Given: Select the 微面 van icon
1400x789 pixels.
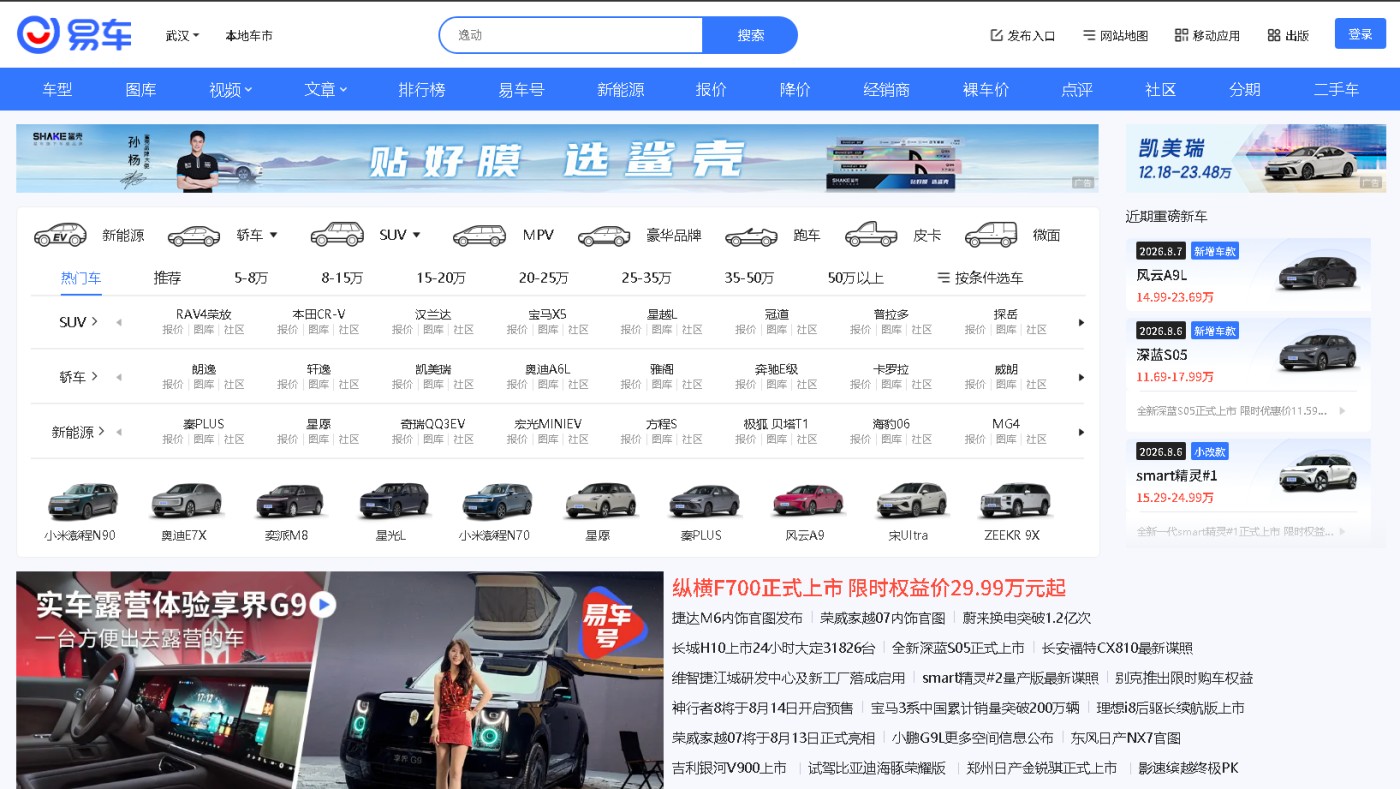Looking at the screenshot, I should click(x=991, y=235).
